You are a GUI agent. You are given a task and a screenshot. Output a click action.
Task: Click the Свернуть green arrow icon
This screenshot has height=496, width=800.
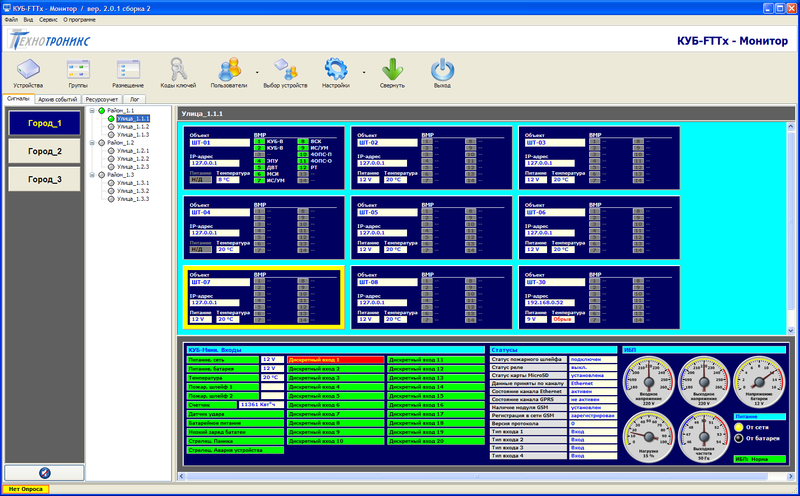click(392, 69)
